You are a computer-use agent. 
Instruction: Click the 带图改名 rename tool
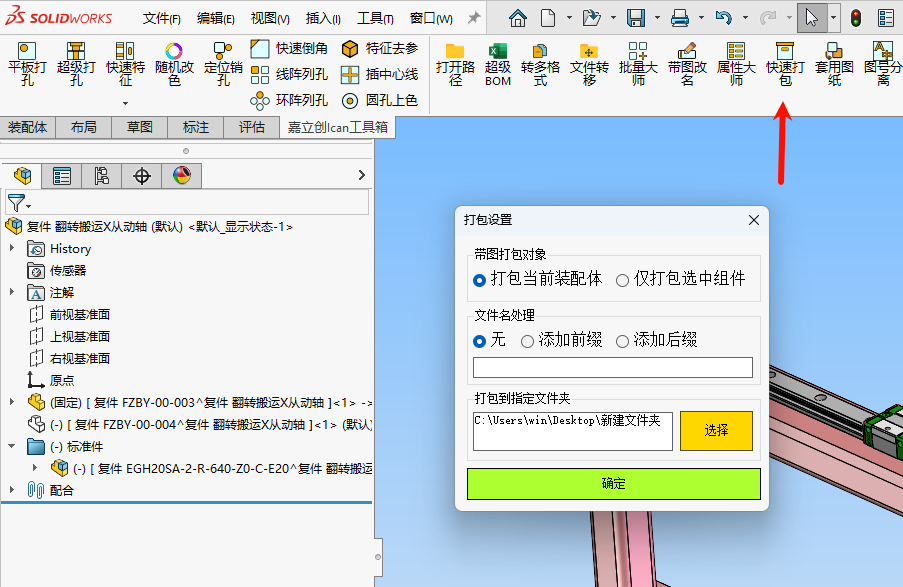[x=687, y=63]
